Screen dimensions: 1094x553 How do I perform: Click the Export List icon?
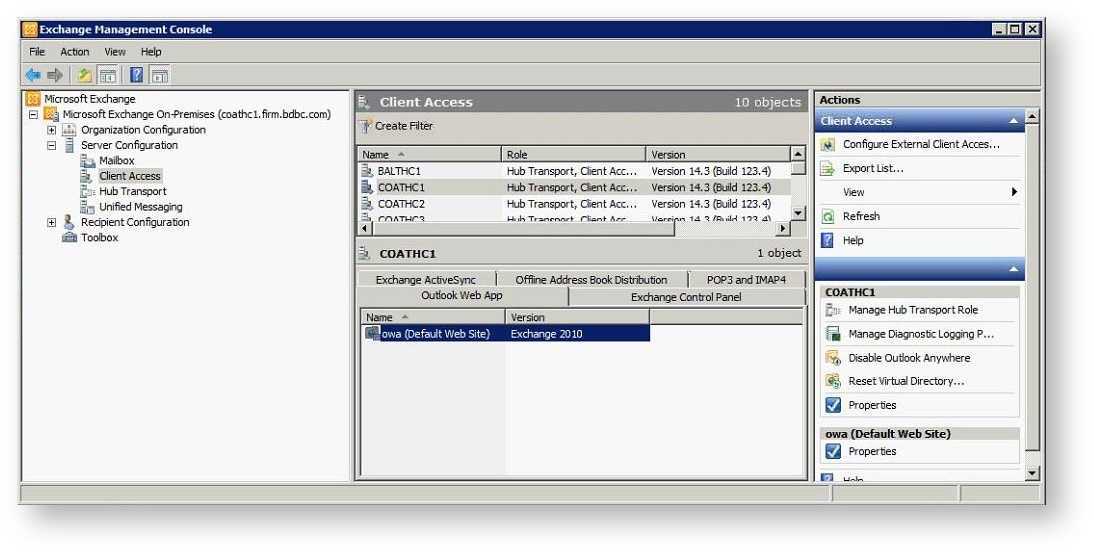pos(828,168)
